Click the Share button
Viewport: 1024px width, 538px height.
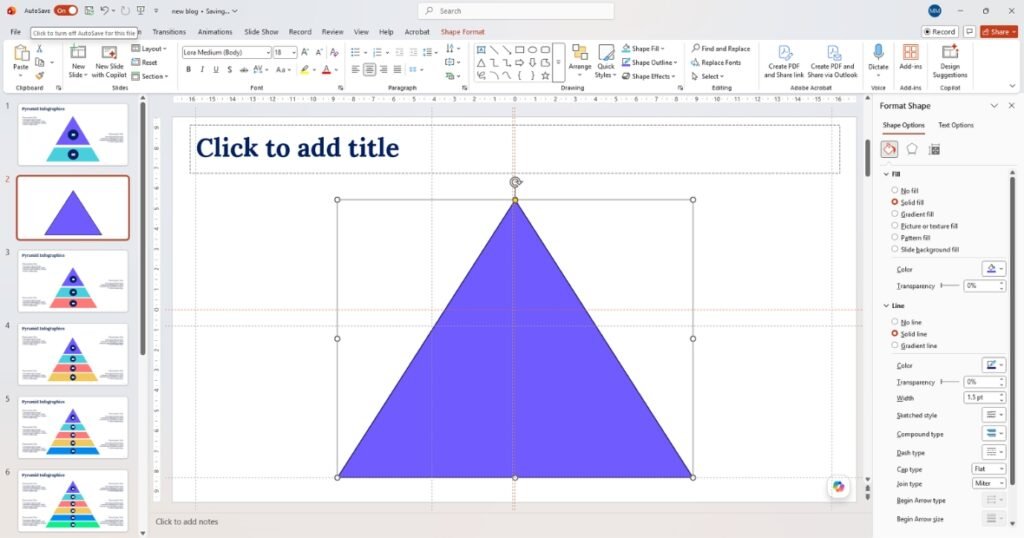[x=999, y=31]
